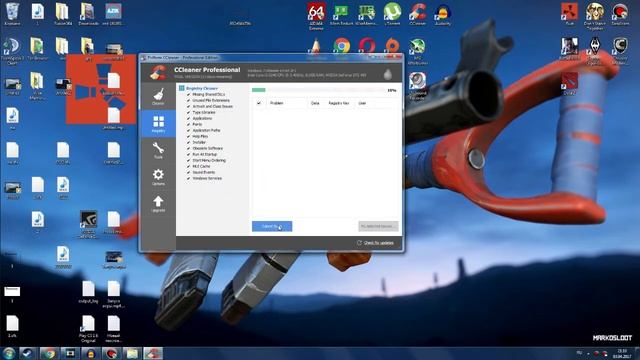The width and height of the screenshot is (640, 360).
Task: Launch uTorrent from the desktop
Action: [x=392, y=14]
